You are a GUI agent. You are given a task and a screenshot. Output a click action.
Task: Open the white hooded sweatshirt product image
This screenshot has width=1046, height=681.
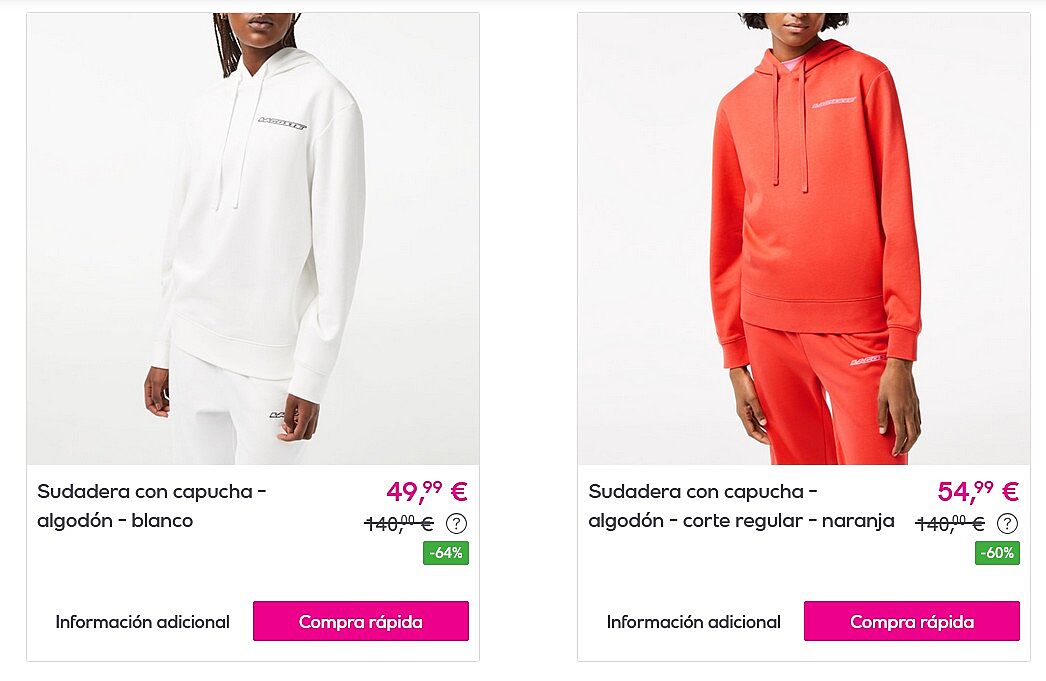tap(253, 239)
